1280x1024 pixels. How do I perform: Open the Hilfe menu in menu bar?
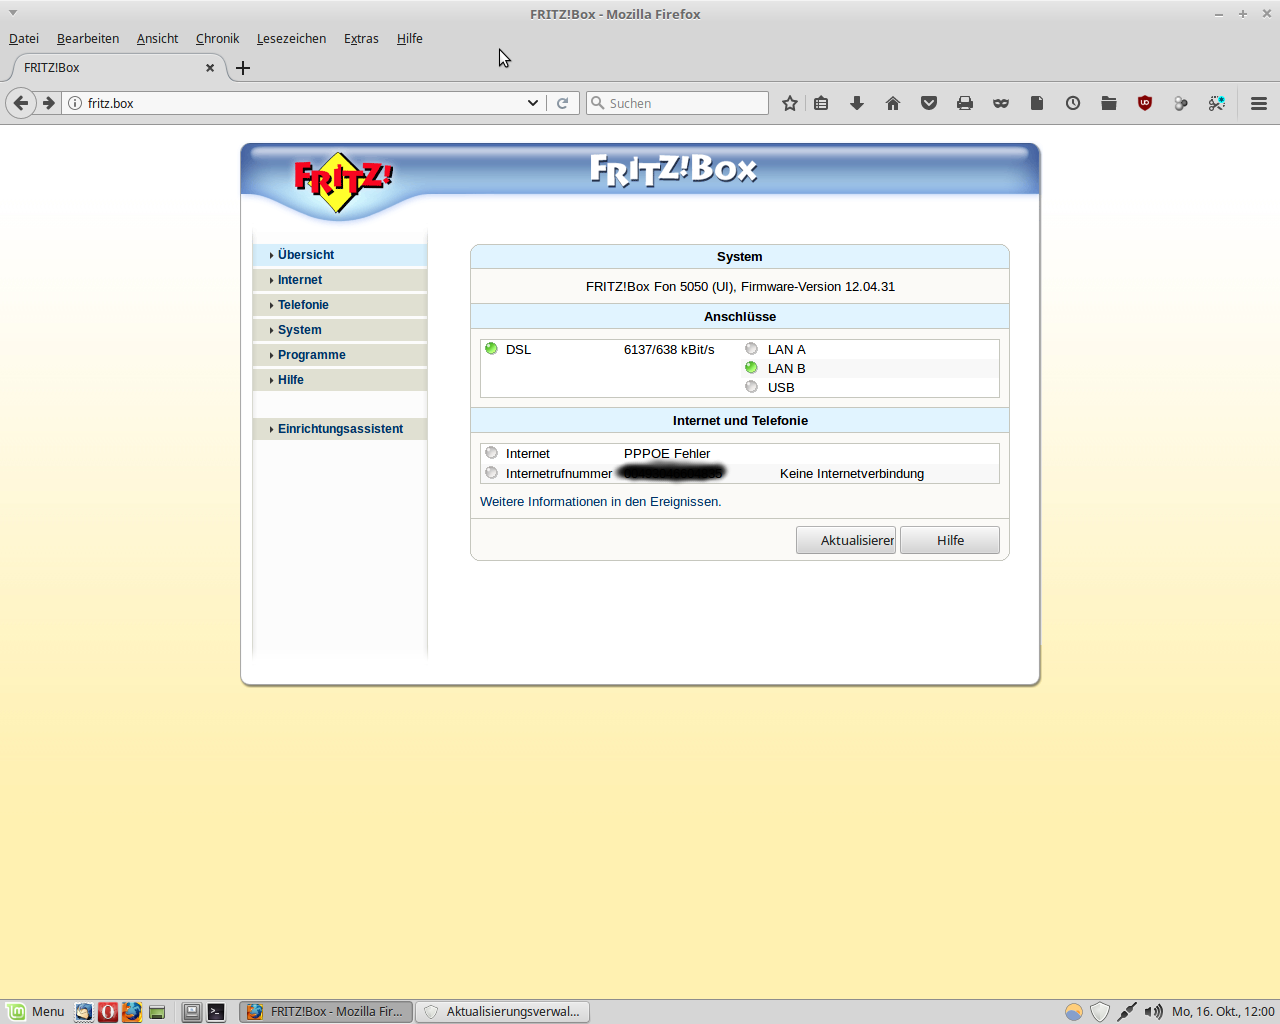pyautogui.click(x=410, y=38)
